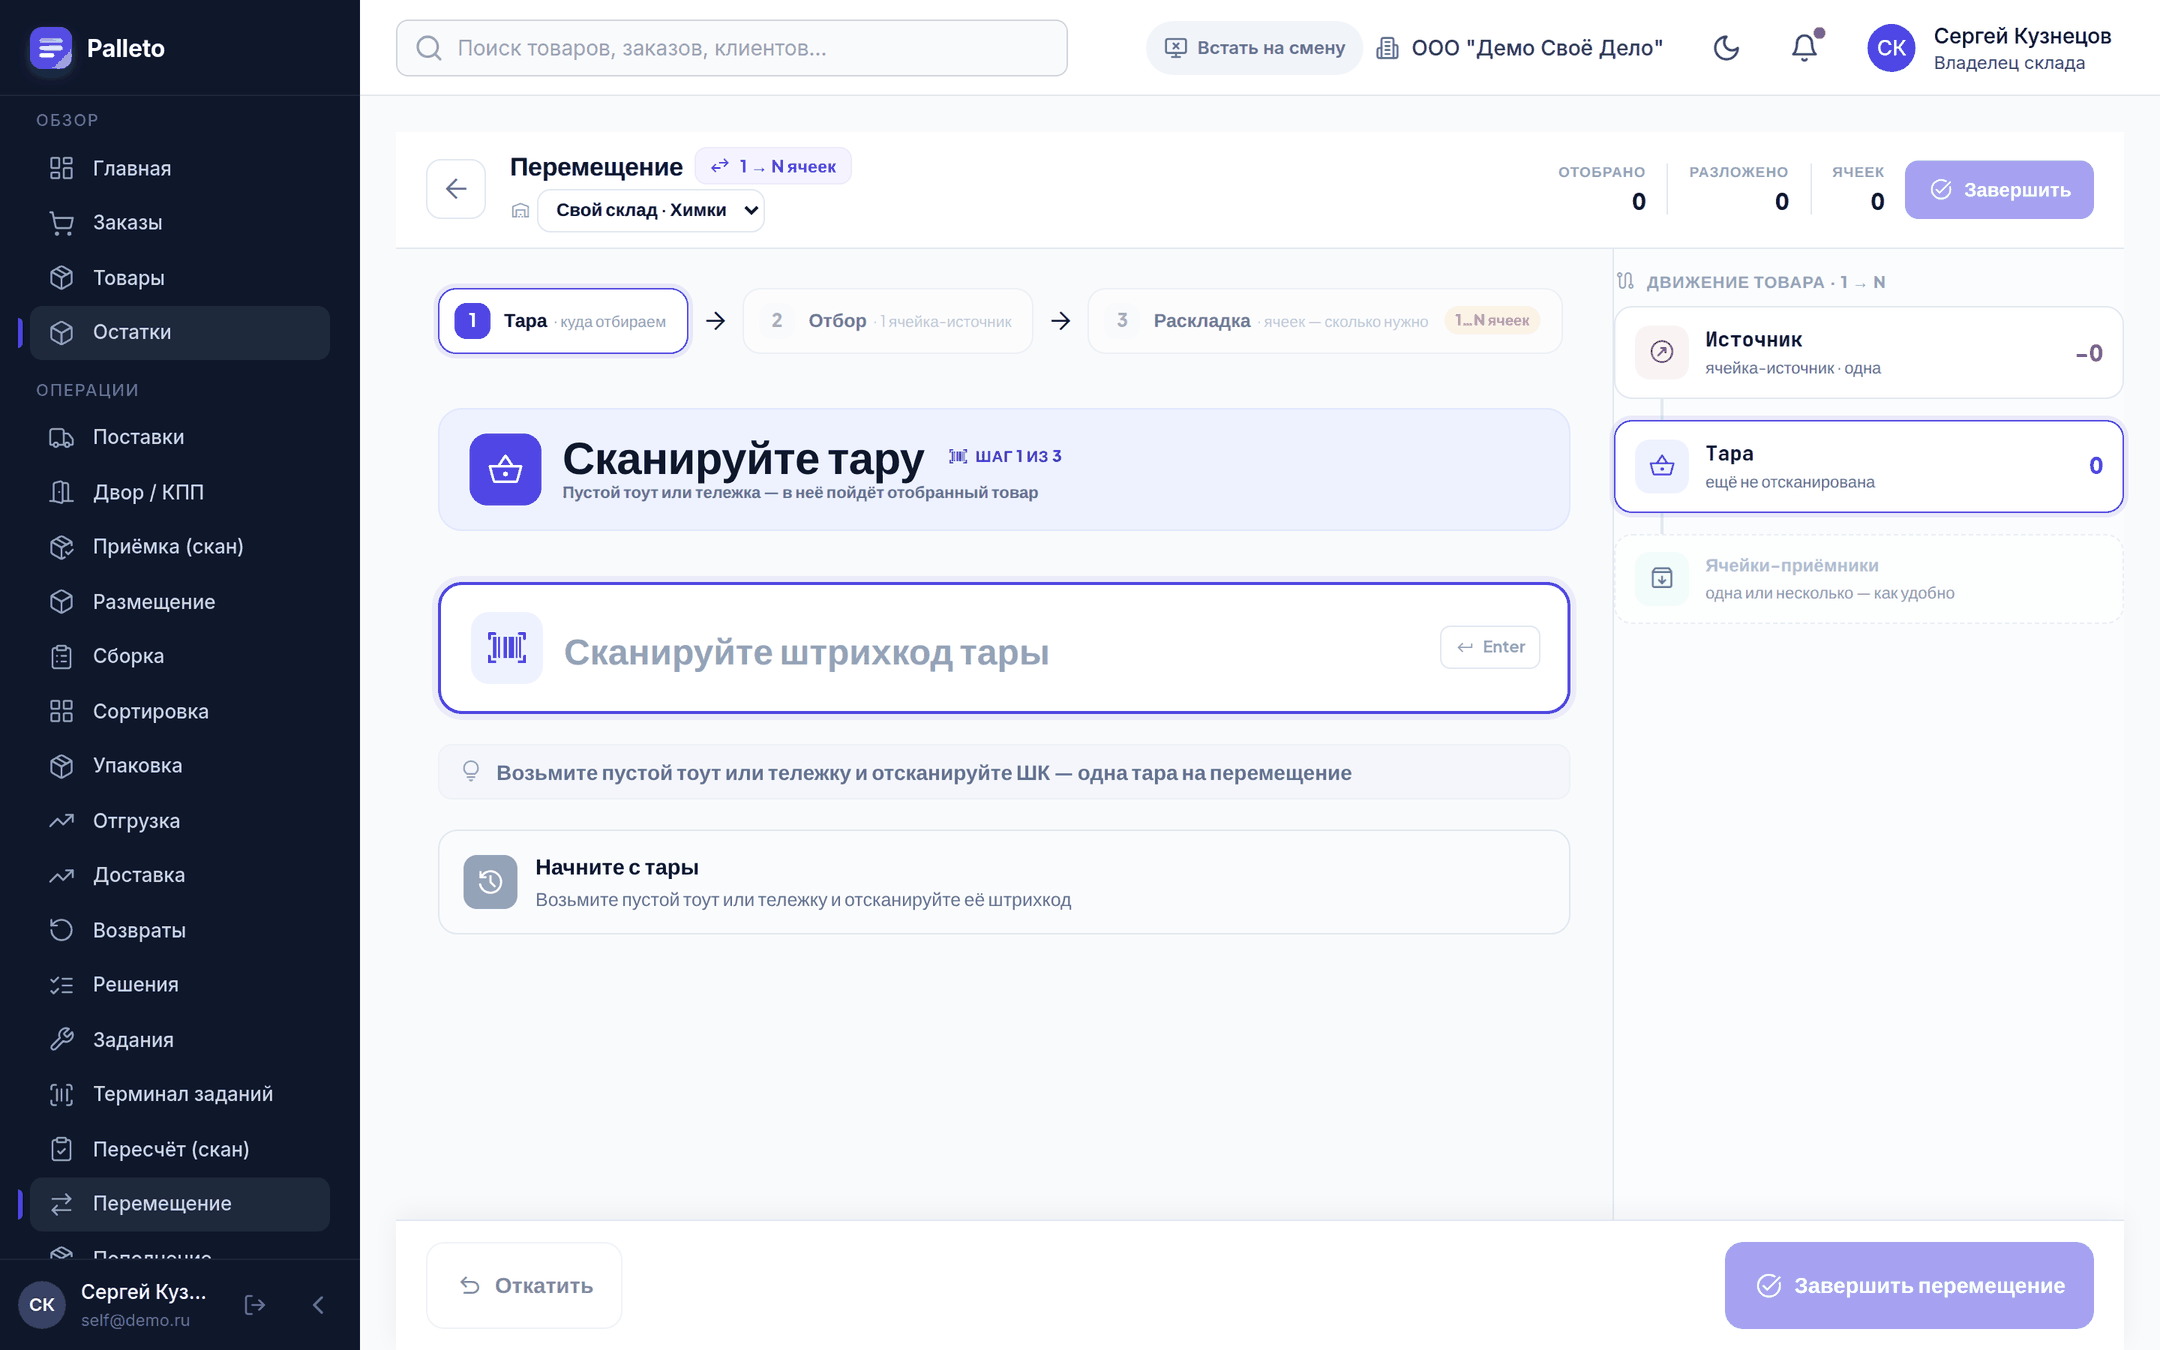Open the Свой склад · Химки warehouse dropdown

(651, 210)
